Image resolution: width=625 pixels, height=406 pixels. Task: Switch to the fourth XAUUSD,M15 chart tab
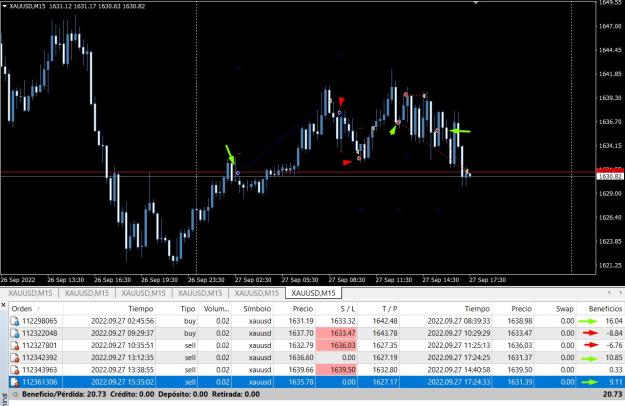pyautogui.click(x=200, y=293)
